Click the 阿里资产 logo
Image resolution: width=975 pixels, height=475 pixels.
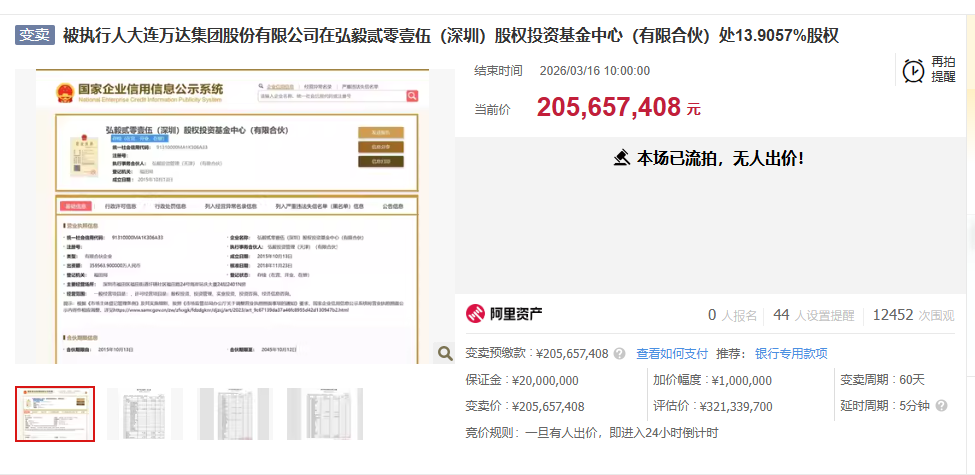[504, 314]
